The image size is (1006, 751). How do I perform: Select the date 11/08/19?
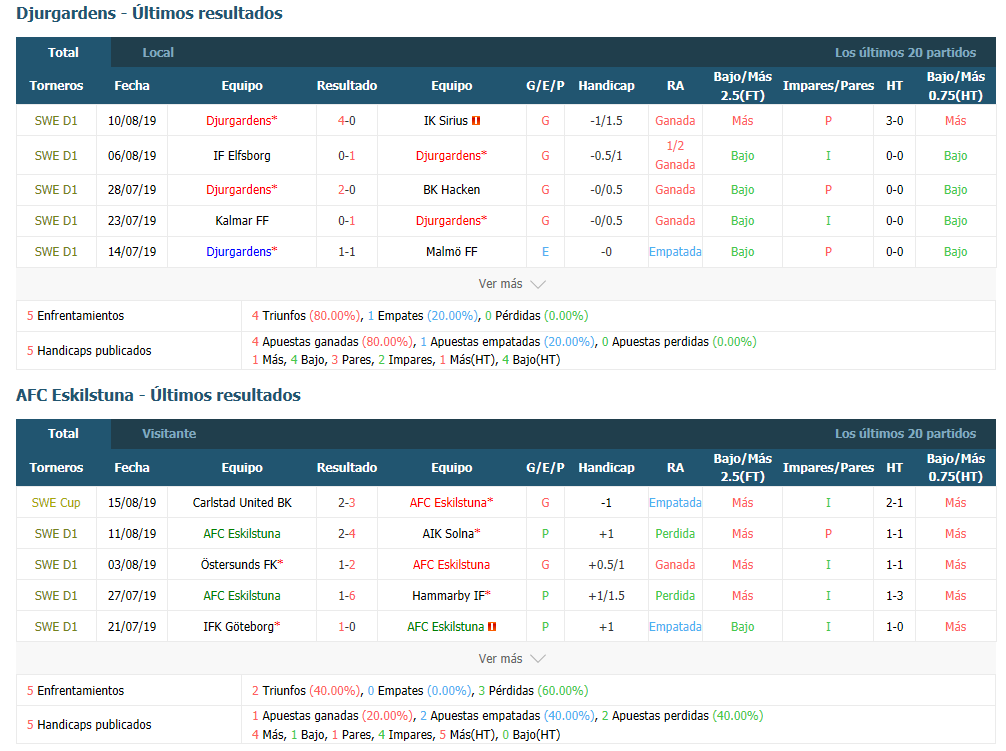click(132, 534)
